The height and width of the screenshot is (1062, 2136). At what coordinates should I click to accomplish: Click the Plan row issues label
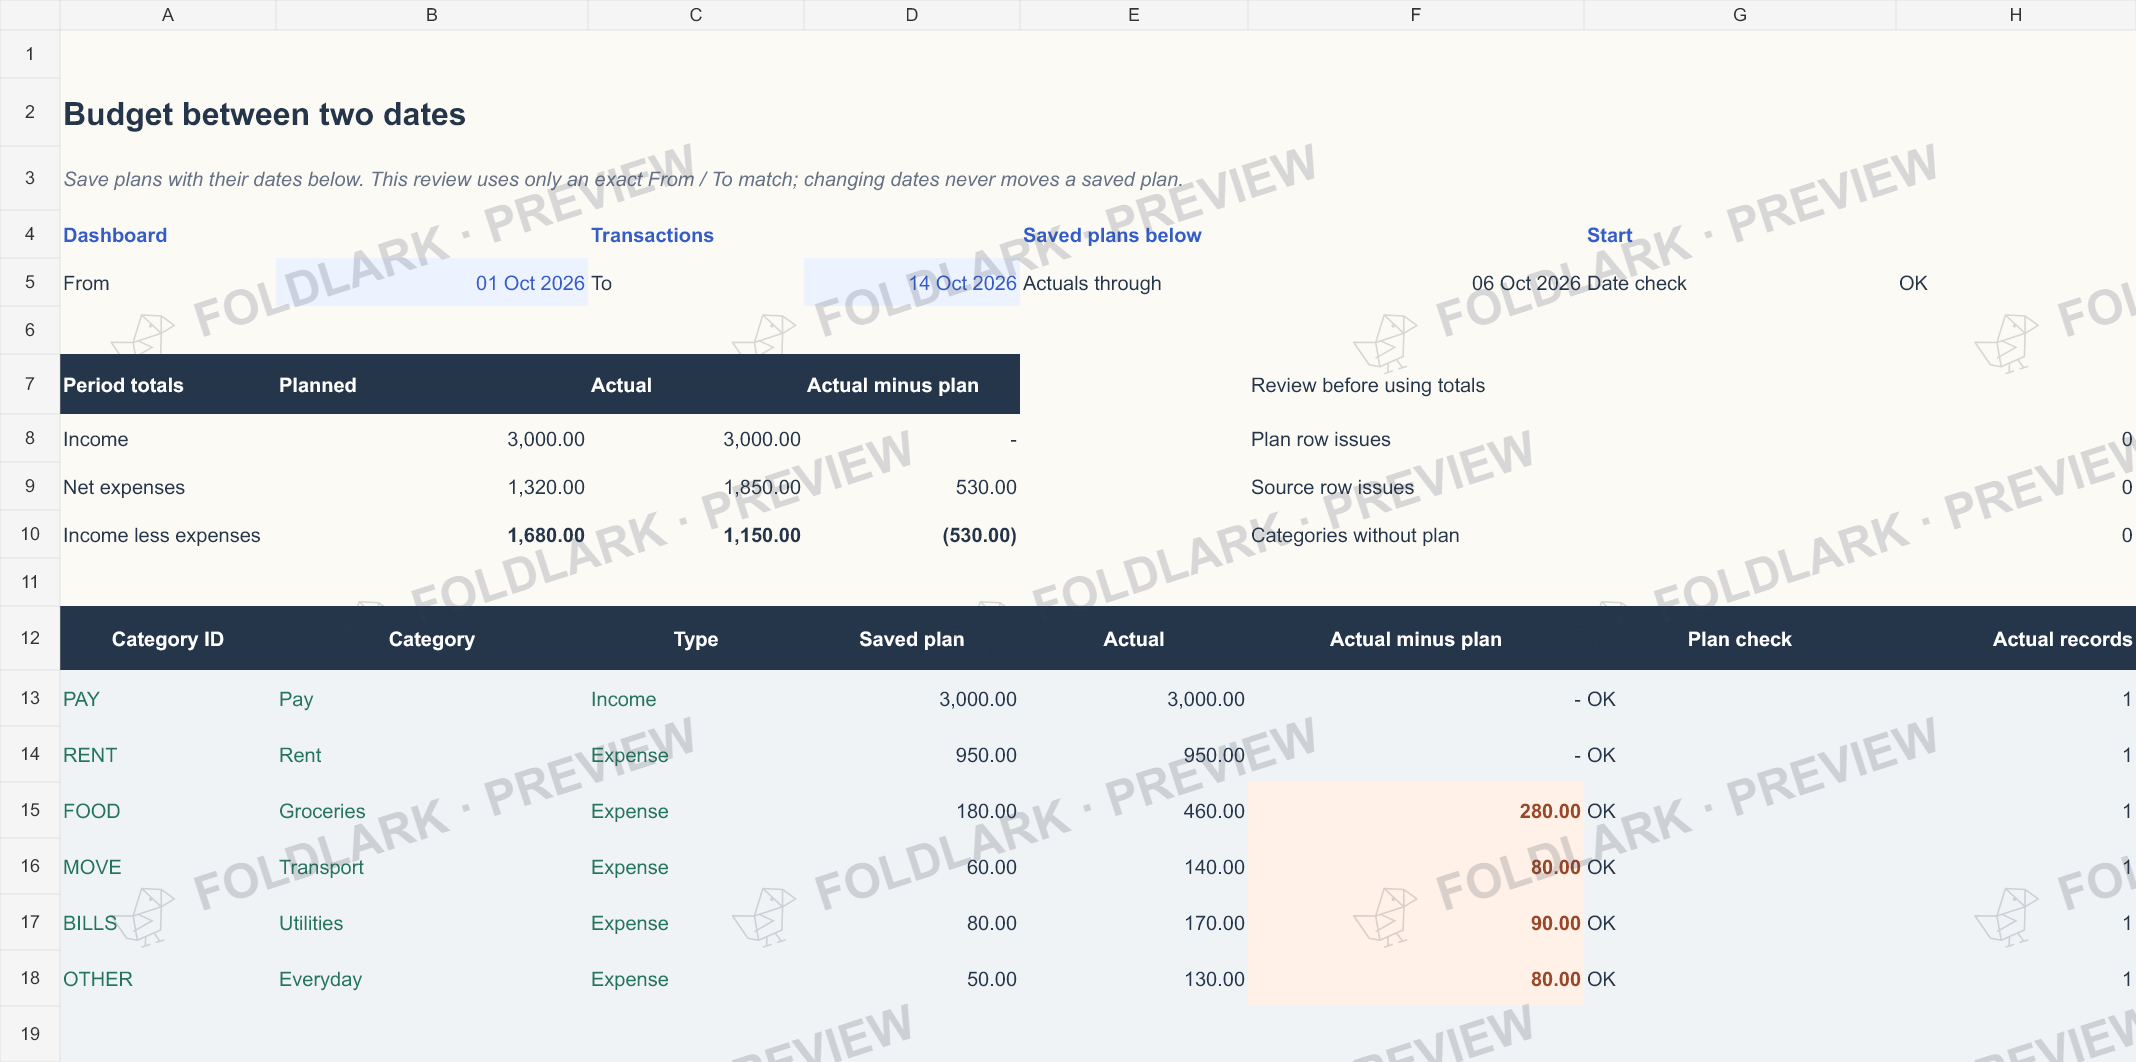pyautogui.click(x=1320, y=439)
